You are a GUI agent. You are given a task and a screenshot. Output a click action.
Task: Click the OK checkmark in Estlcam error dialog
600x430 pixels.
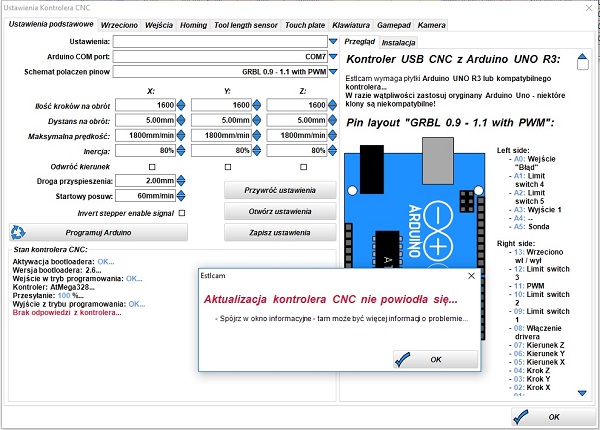tap(402, 359)
